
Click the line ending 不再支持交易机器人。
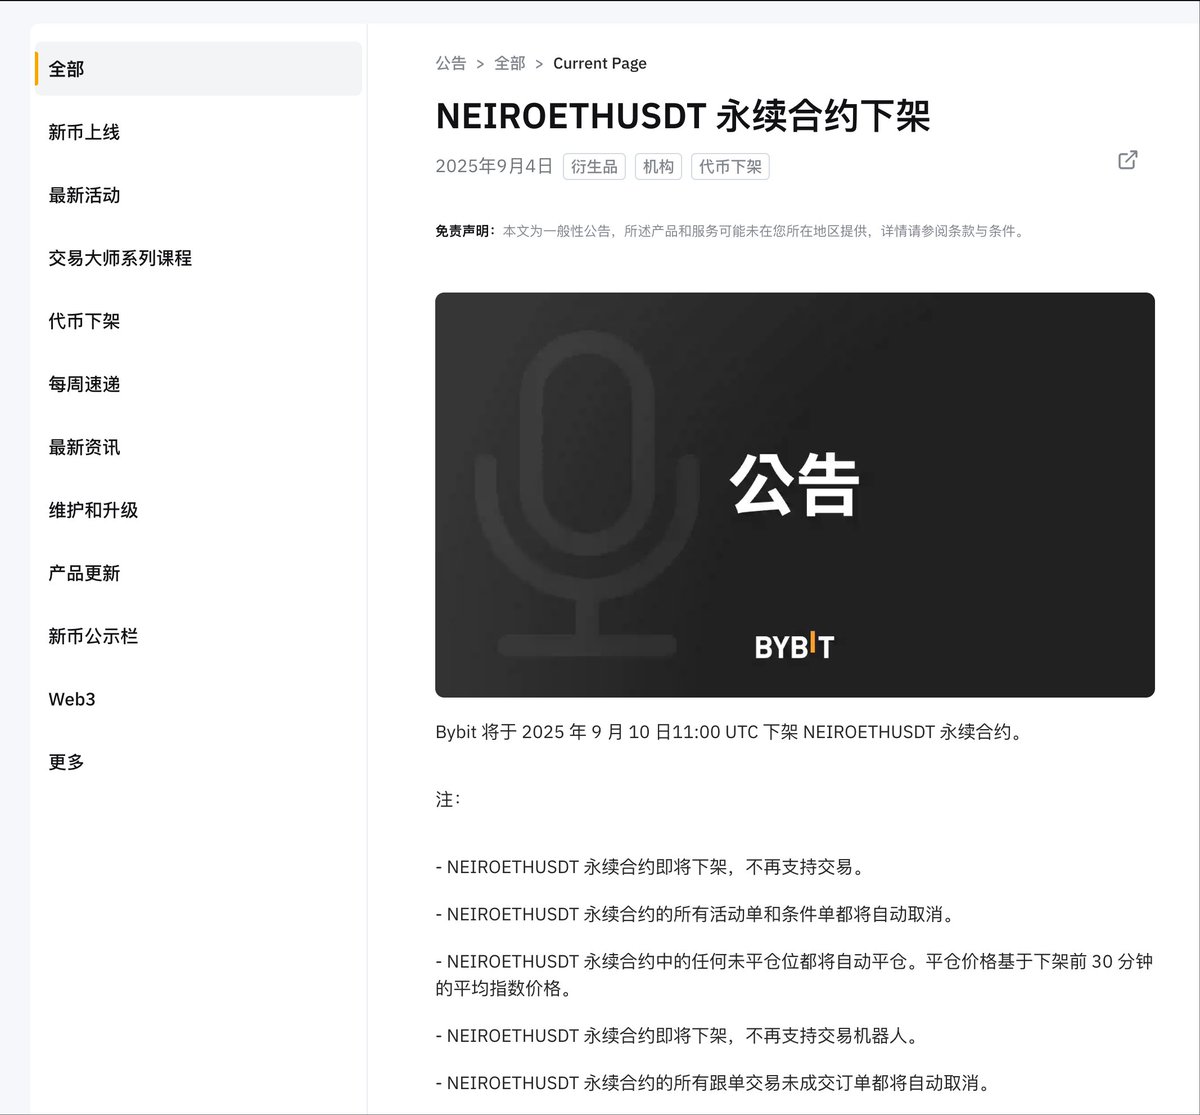pyautogui.click(x=677, y=1036)
